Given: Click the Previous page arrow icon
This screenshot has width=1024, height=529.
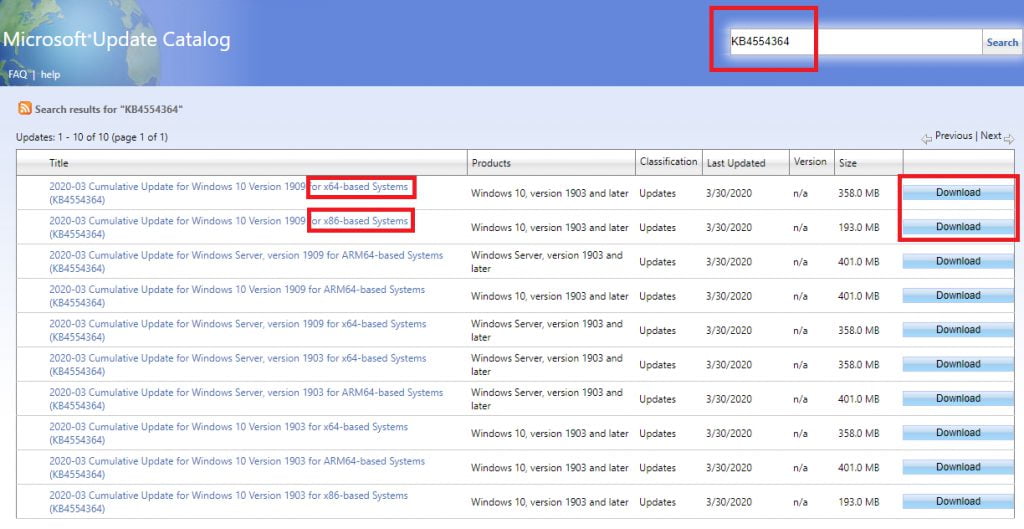Looking at the screenshot, I should pyautogui.click(x=926, y=138).
